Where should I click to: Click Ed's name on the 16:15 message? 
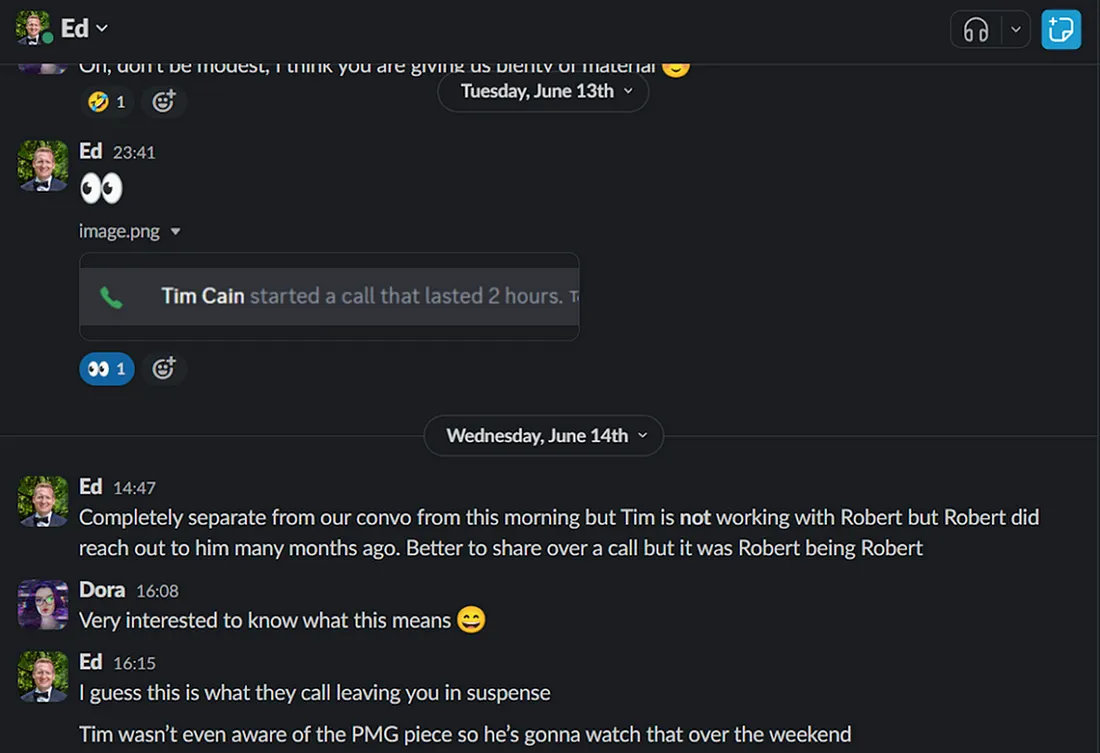(x=91, y=662)
